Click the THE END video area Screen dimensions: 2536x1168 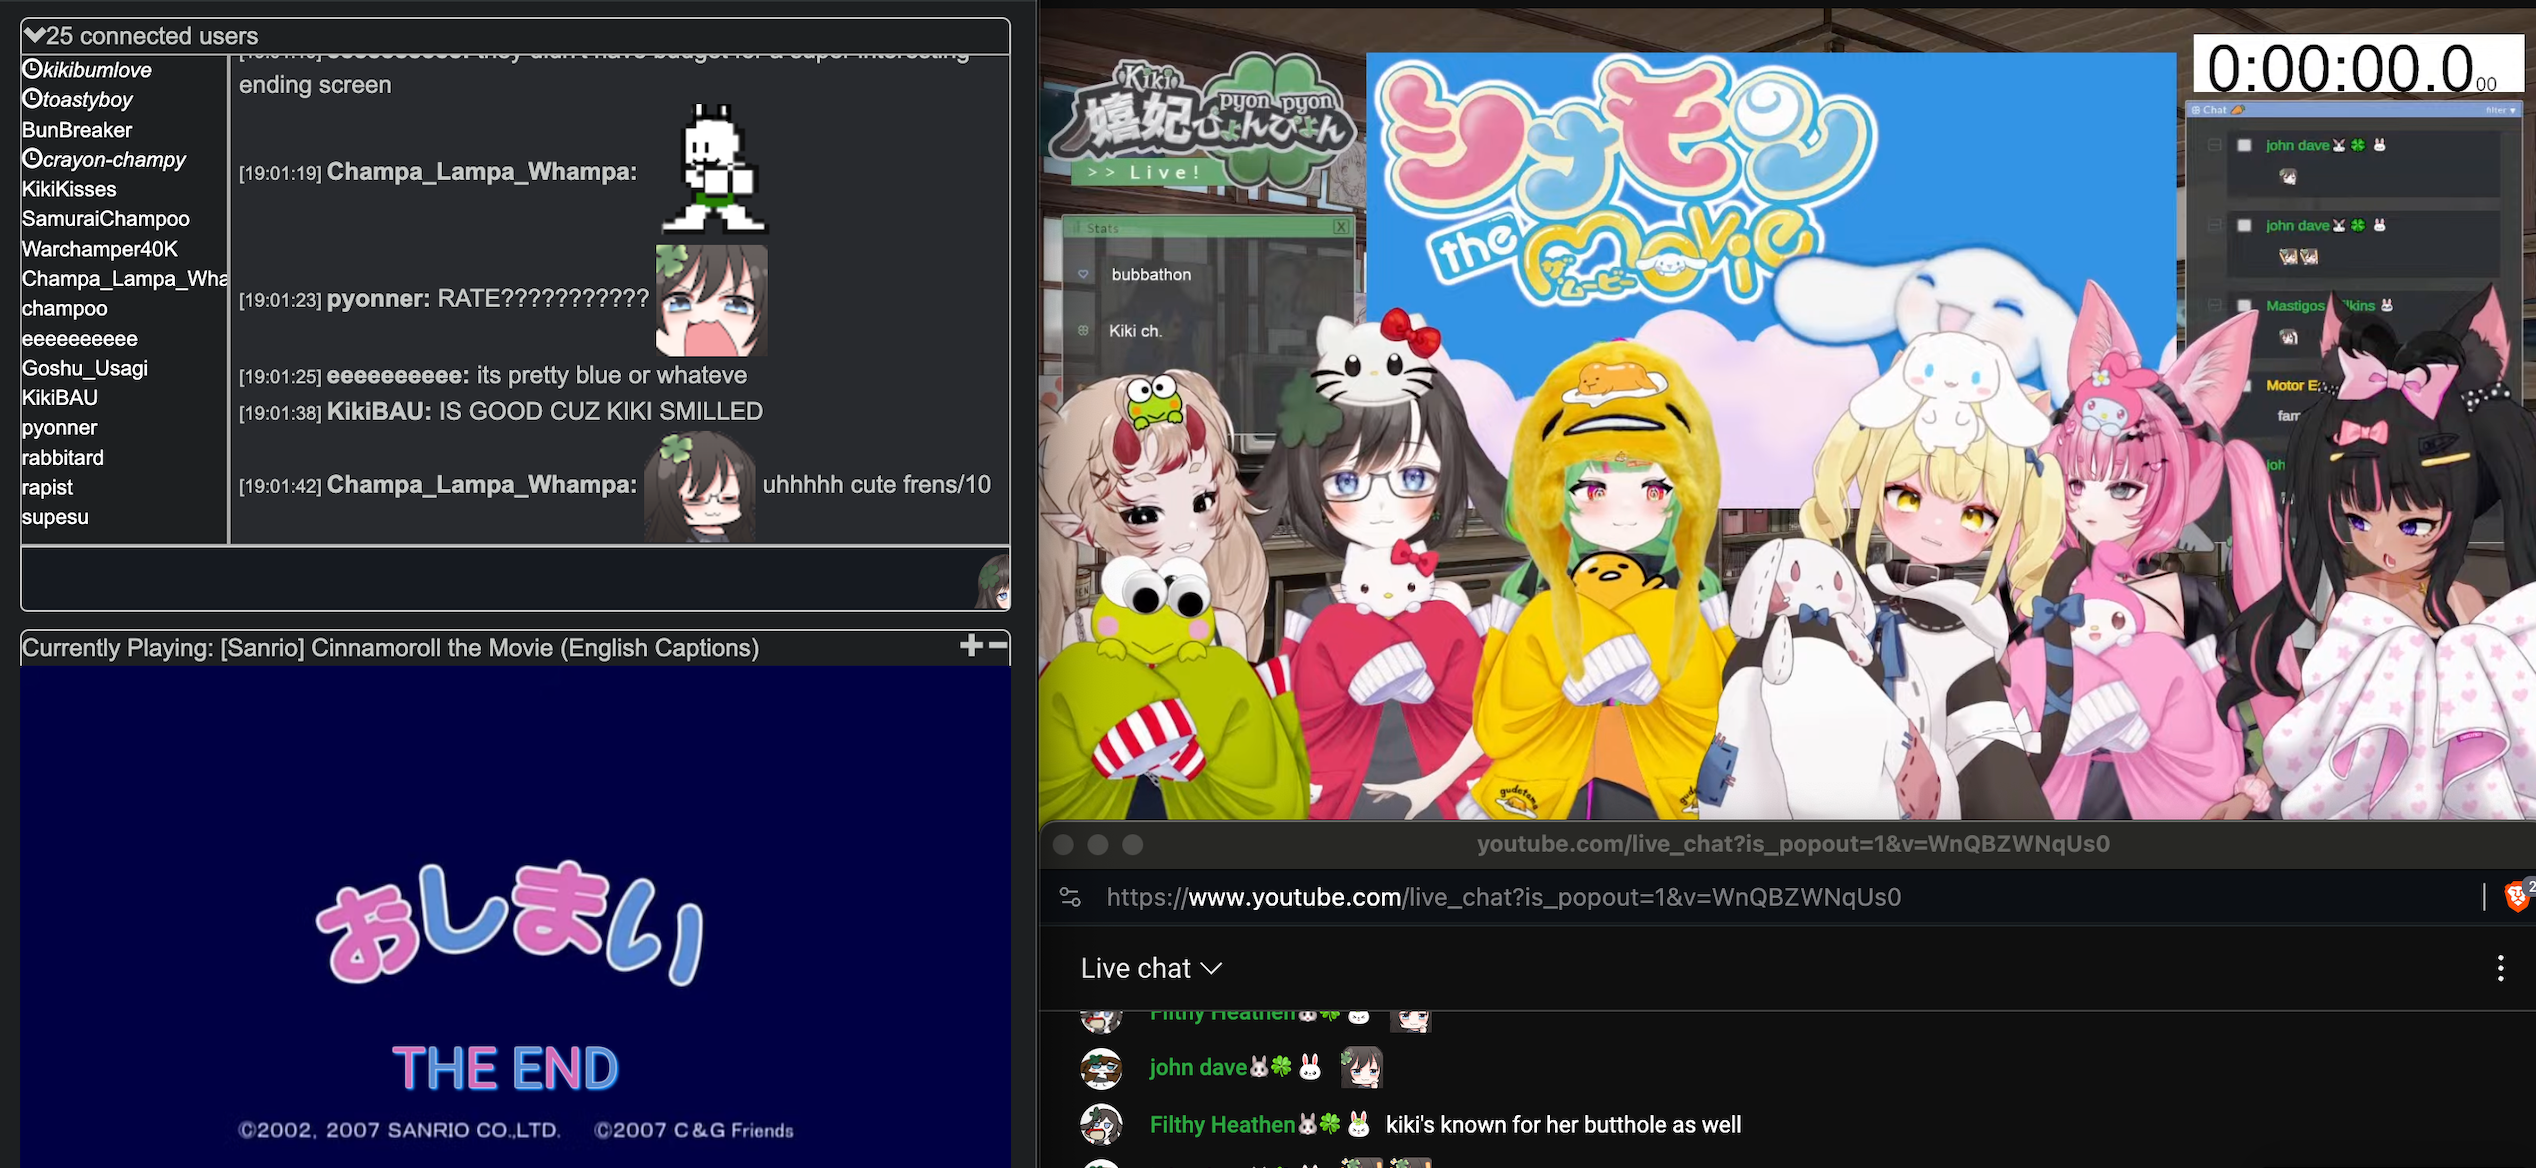515,916
